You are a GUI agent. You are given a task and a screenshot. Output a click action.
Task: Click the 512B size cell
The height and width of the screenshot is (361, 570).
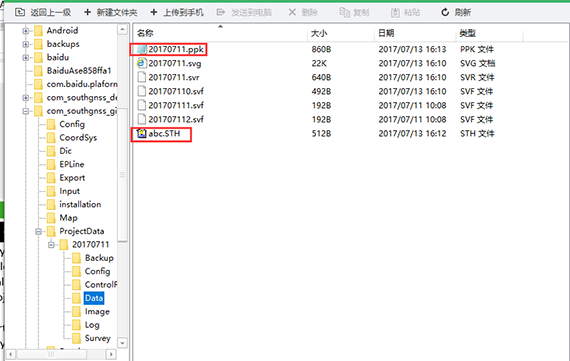tap(321, 134)
